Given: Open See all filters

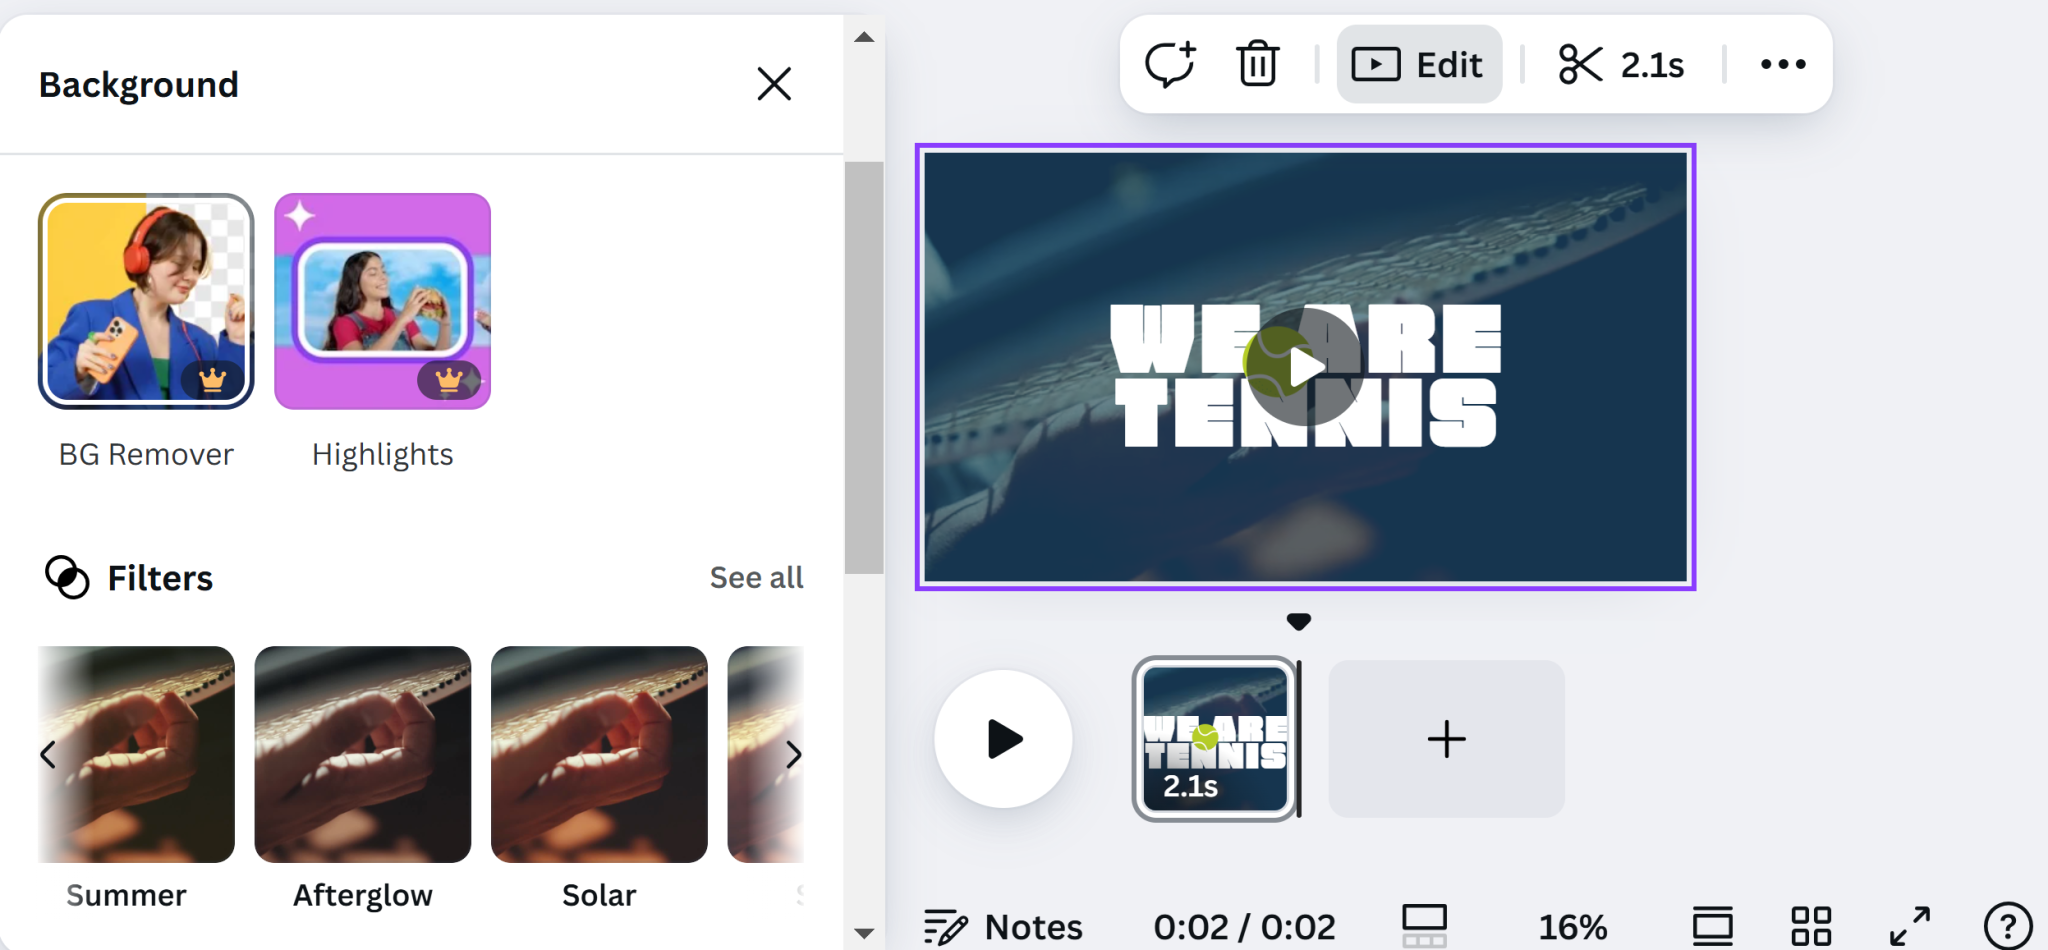Looking at the screenshot, I should (x=756, y=577).
